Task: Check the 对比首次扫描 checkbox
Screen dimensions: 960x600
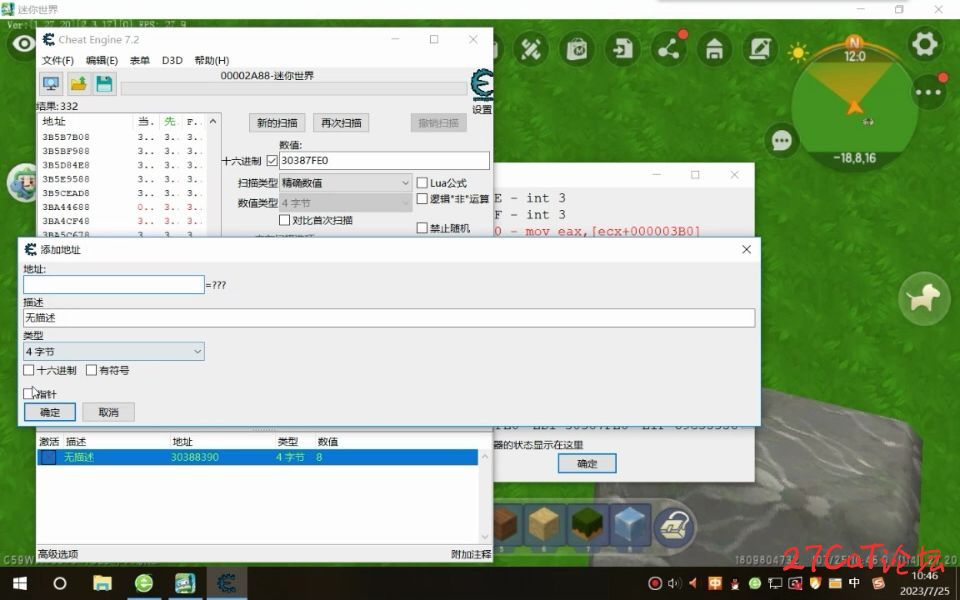Action: tap(284, 220)
